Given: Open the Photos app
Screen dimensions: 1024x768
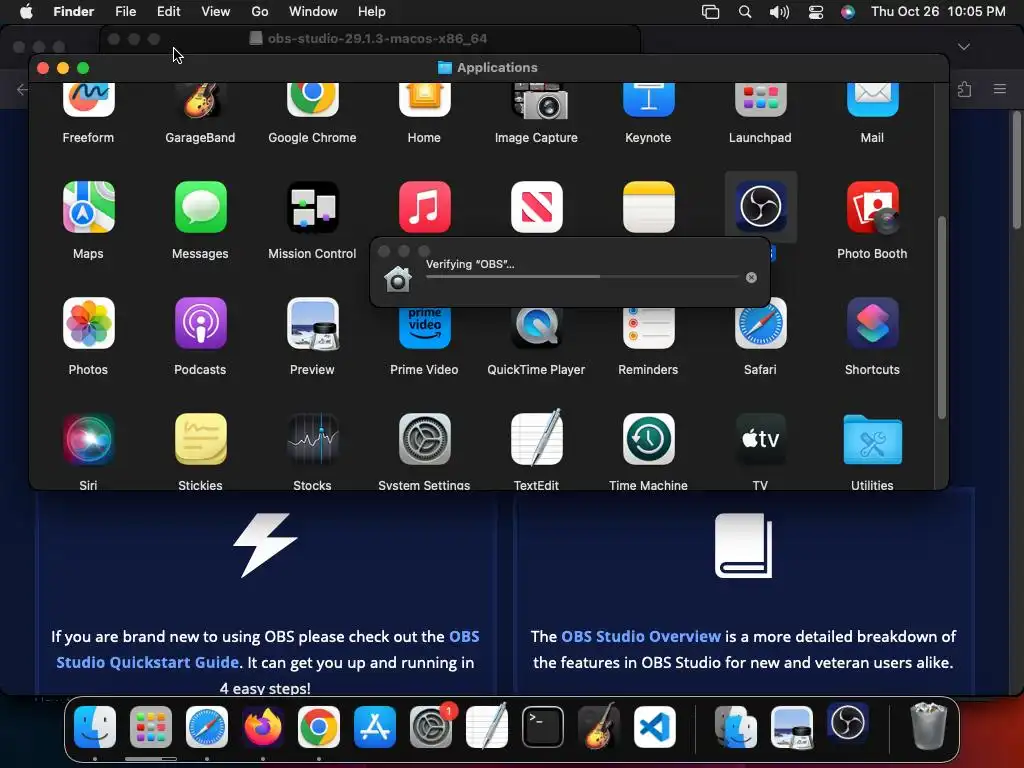Looking at the screenshot, I should tap(88, 323).
